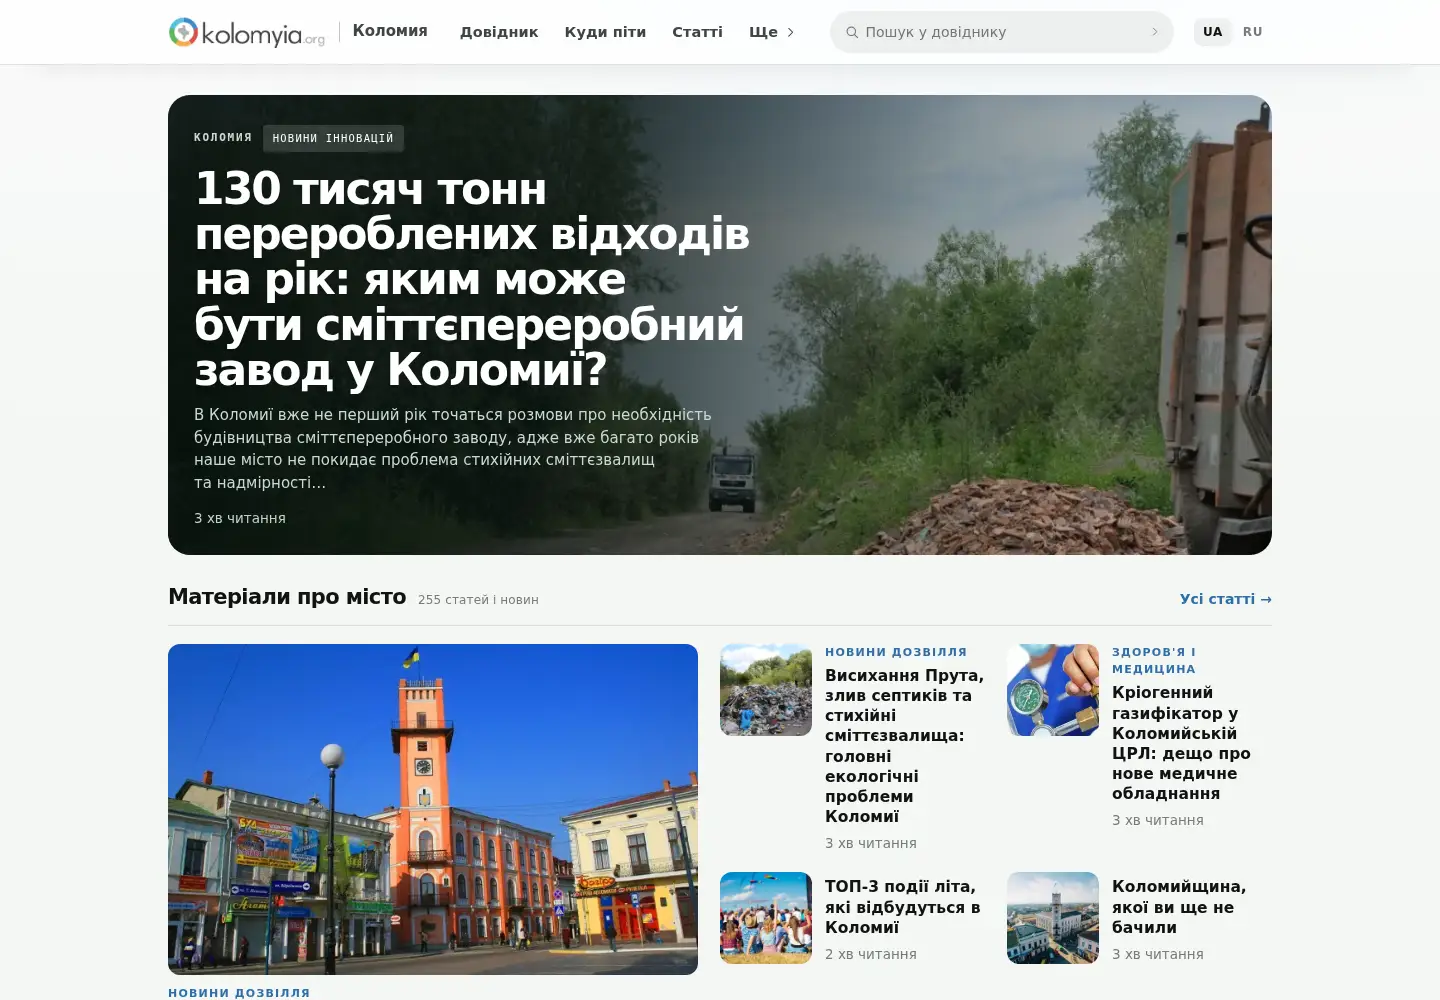
Task: Open the summer crowd event thumbnail
Action: [x=766, y=918]
